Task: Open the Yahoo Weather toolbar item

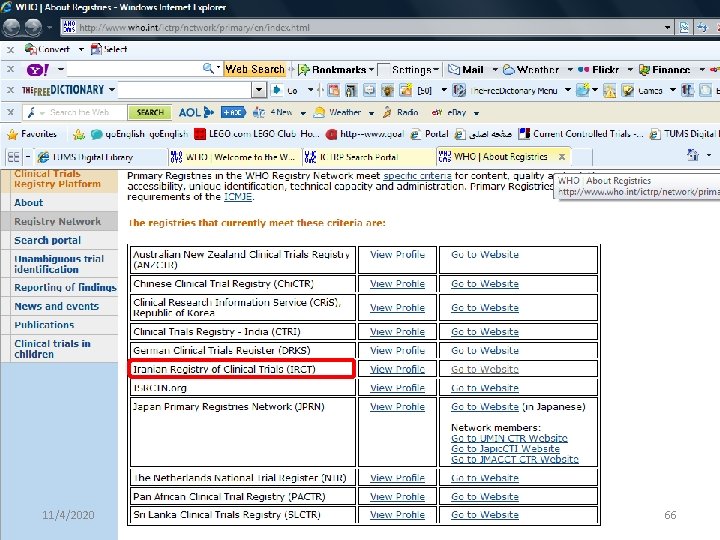Action: [531, 70]
